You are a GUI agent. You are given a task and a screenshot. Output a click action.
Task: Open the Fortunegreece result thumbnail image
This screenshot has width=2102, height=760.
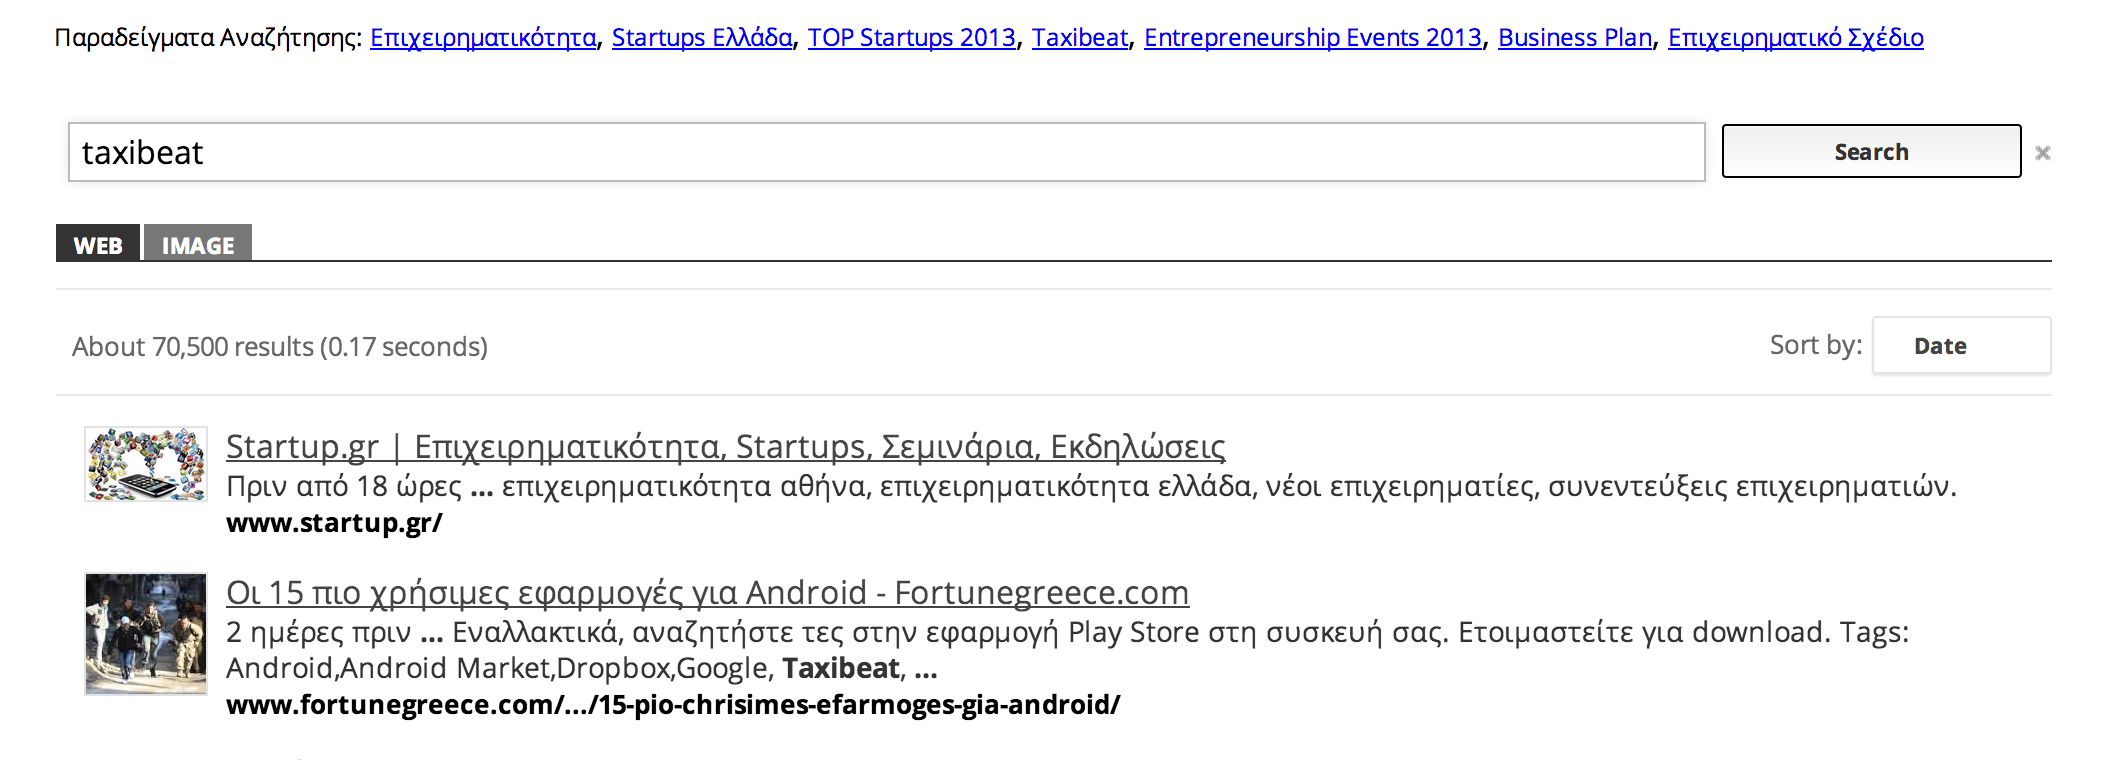pos(146,634)
